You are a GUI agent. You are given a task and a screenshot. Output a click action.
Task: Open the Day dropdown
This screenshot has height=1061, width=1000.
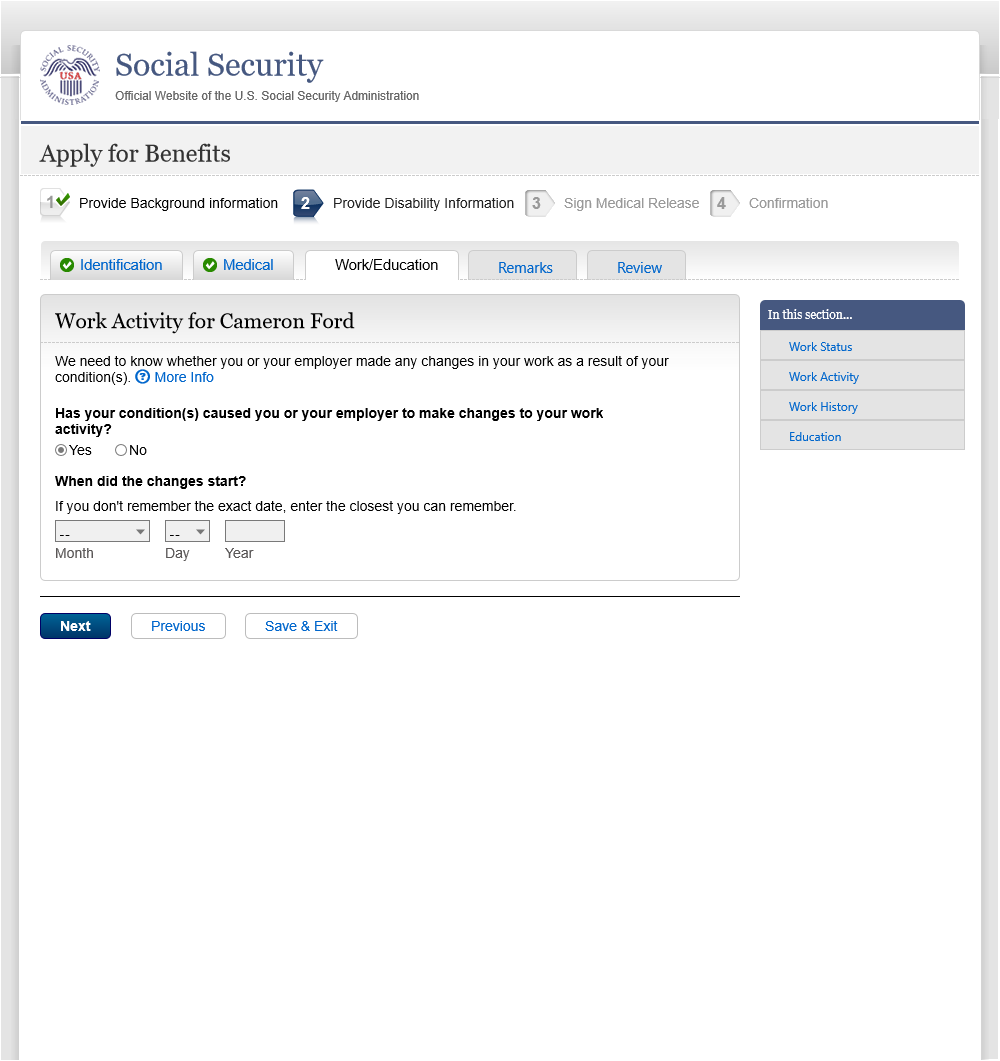(187, 531)
